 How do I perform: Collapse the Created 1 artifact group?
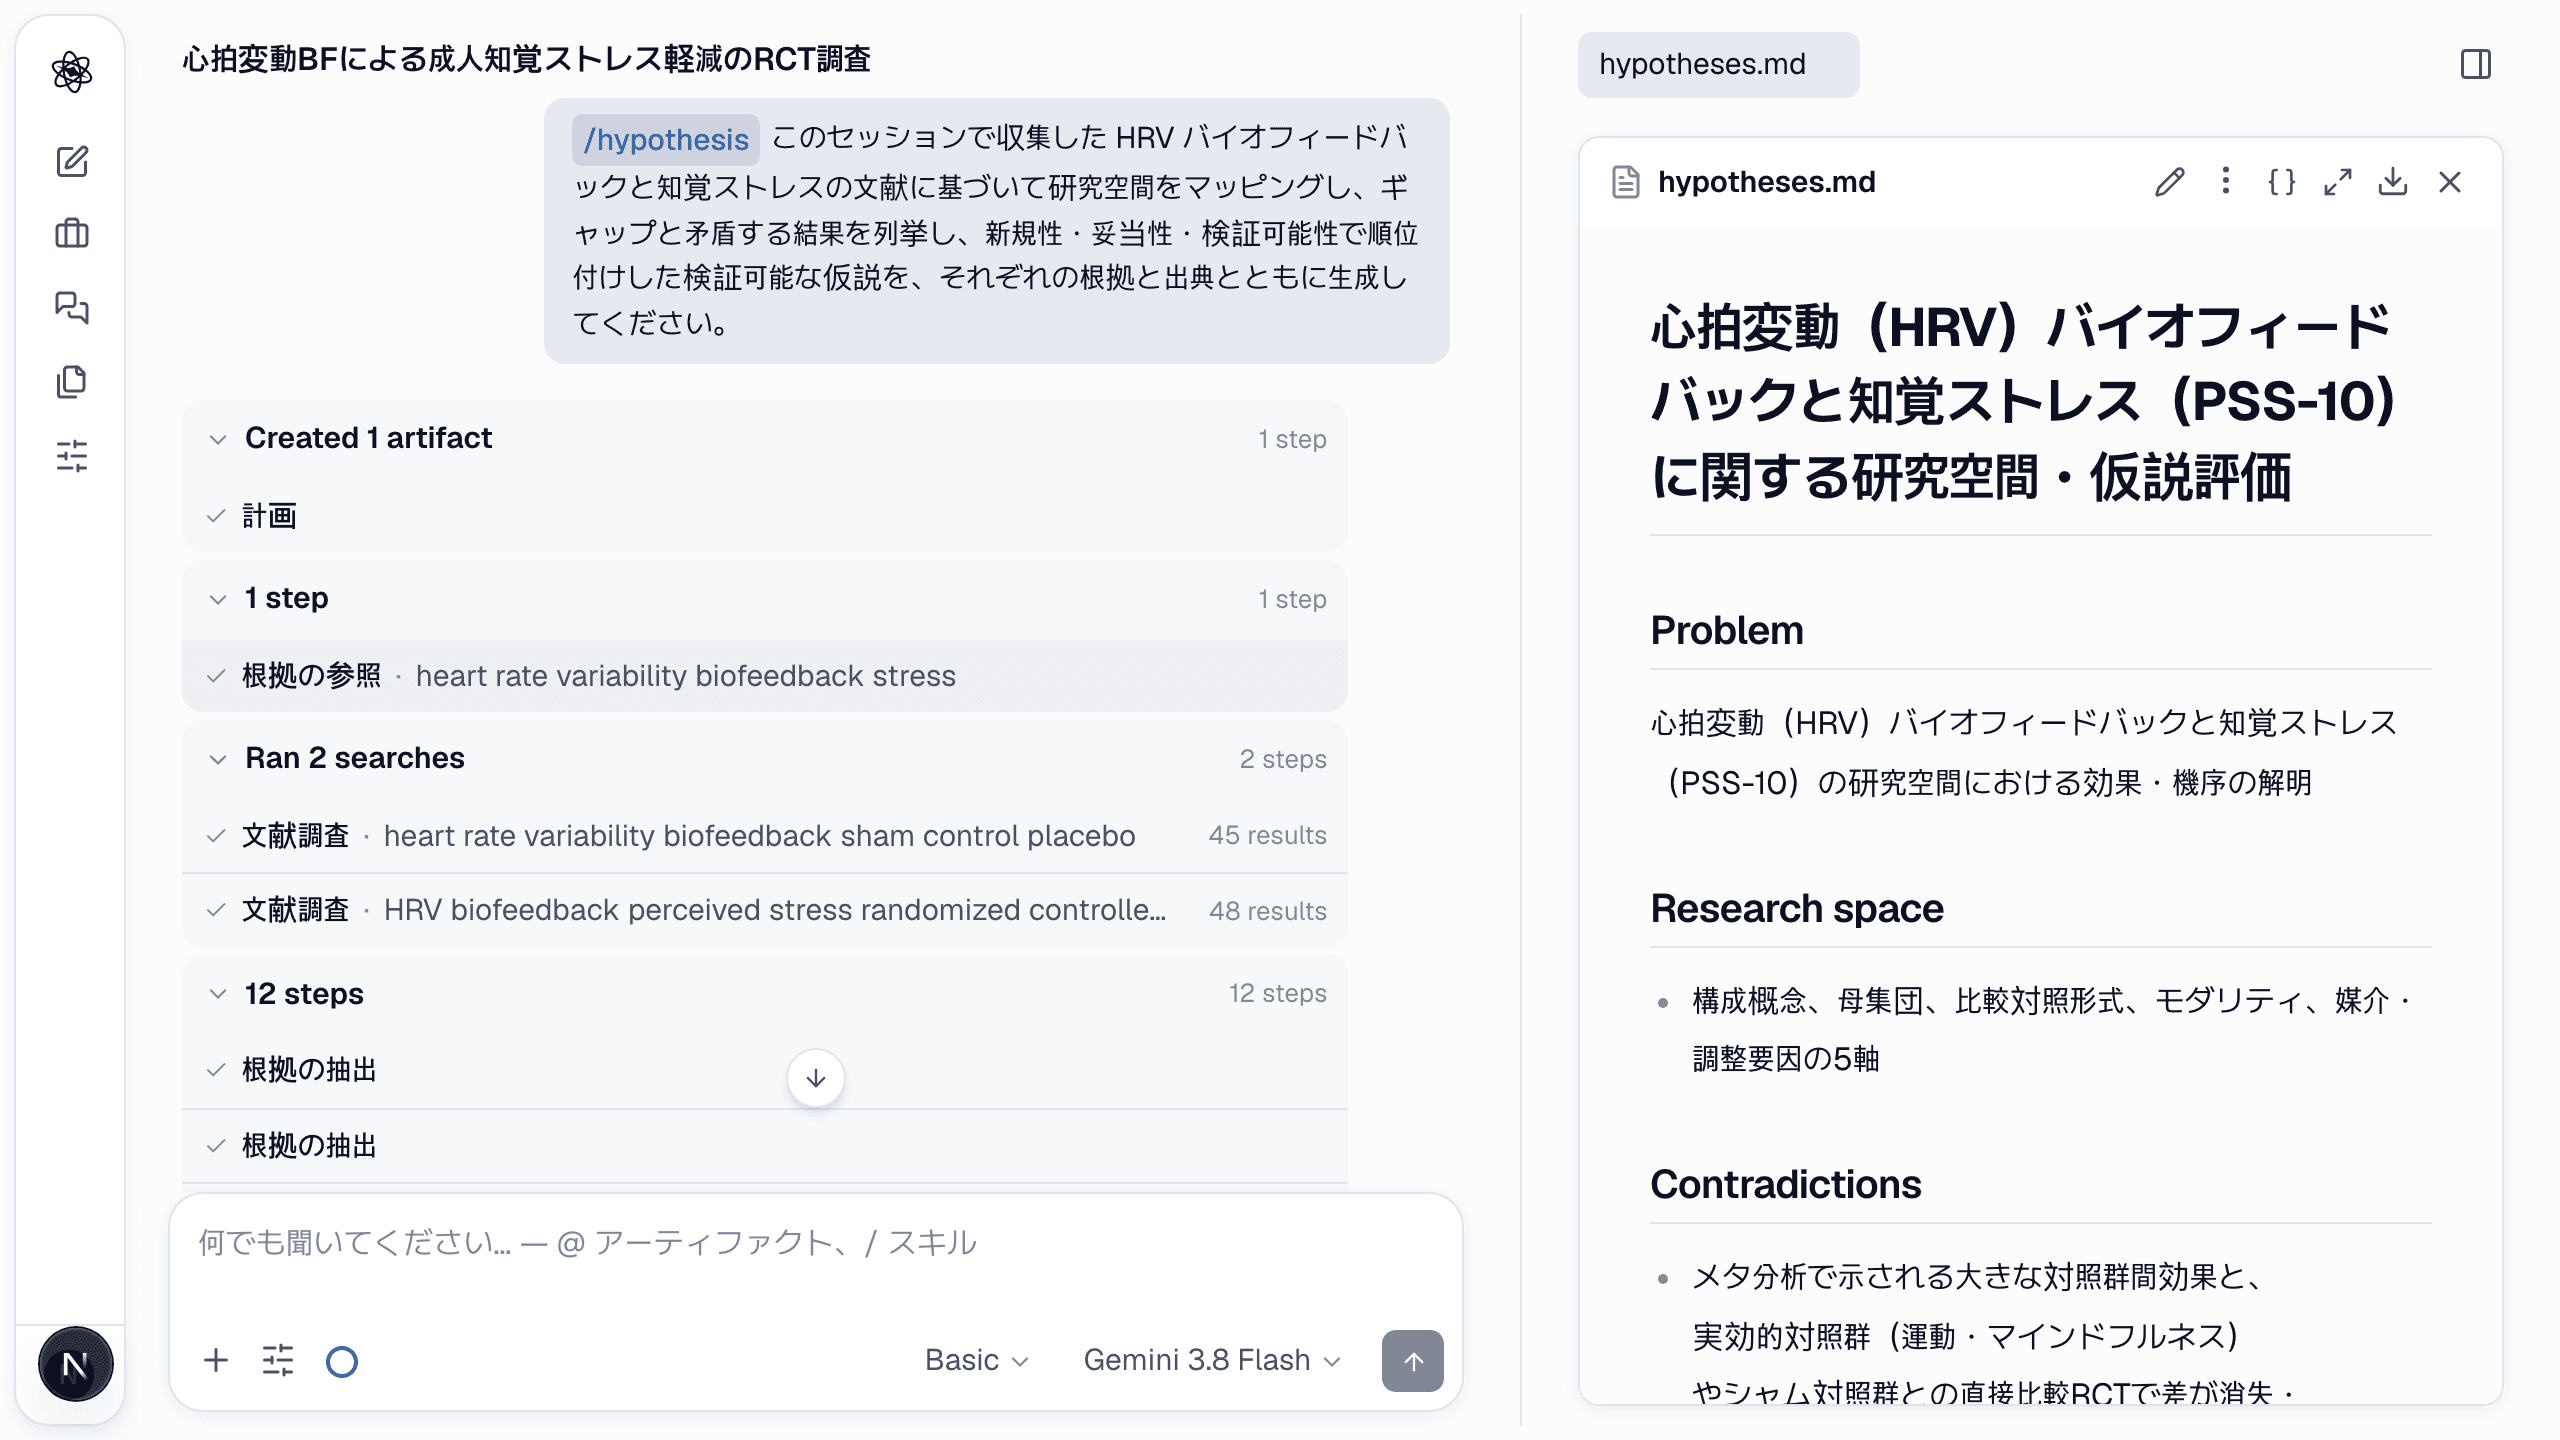pos(765,438)
